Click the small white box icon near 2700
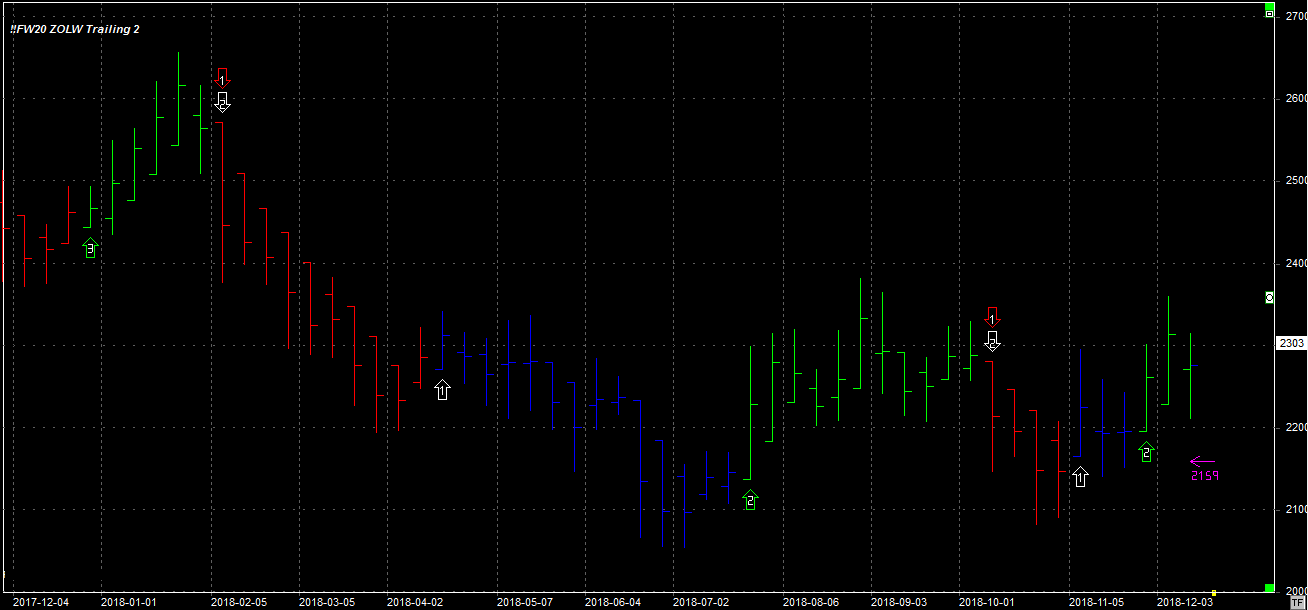This screenshot has height=610, width=1308. tap(1269, 14)
